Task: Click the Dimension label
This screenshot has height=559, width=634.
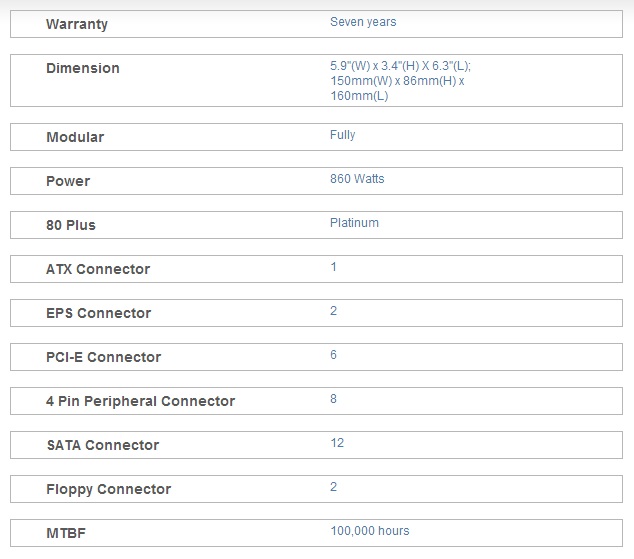Action: [83, 68]
